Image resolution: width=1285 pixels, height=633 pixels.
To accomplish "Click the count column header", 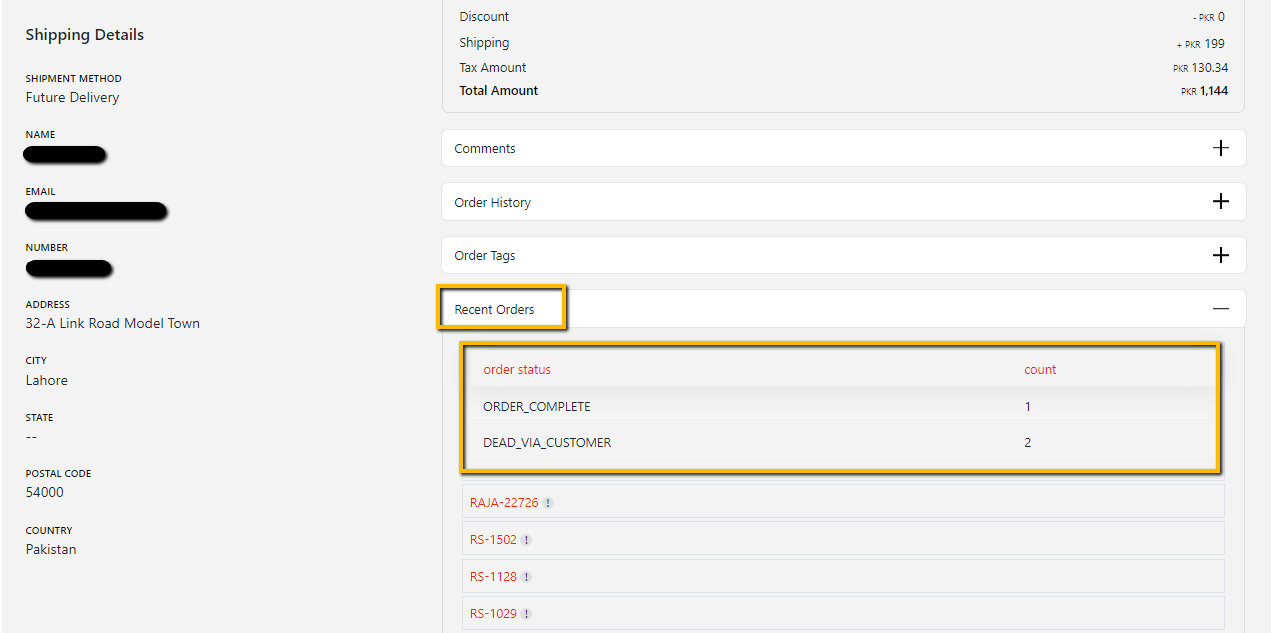I will tap(1040, 369).
